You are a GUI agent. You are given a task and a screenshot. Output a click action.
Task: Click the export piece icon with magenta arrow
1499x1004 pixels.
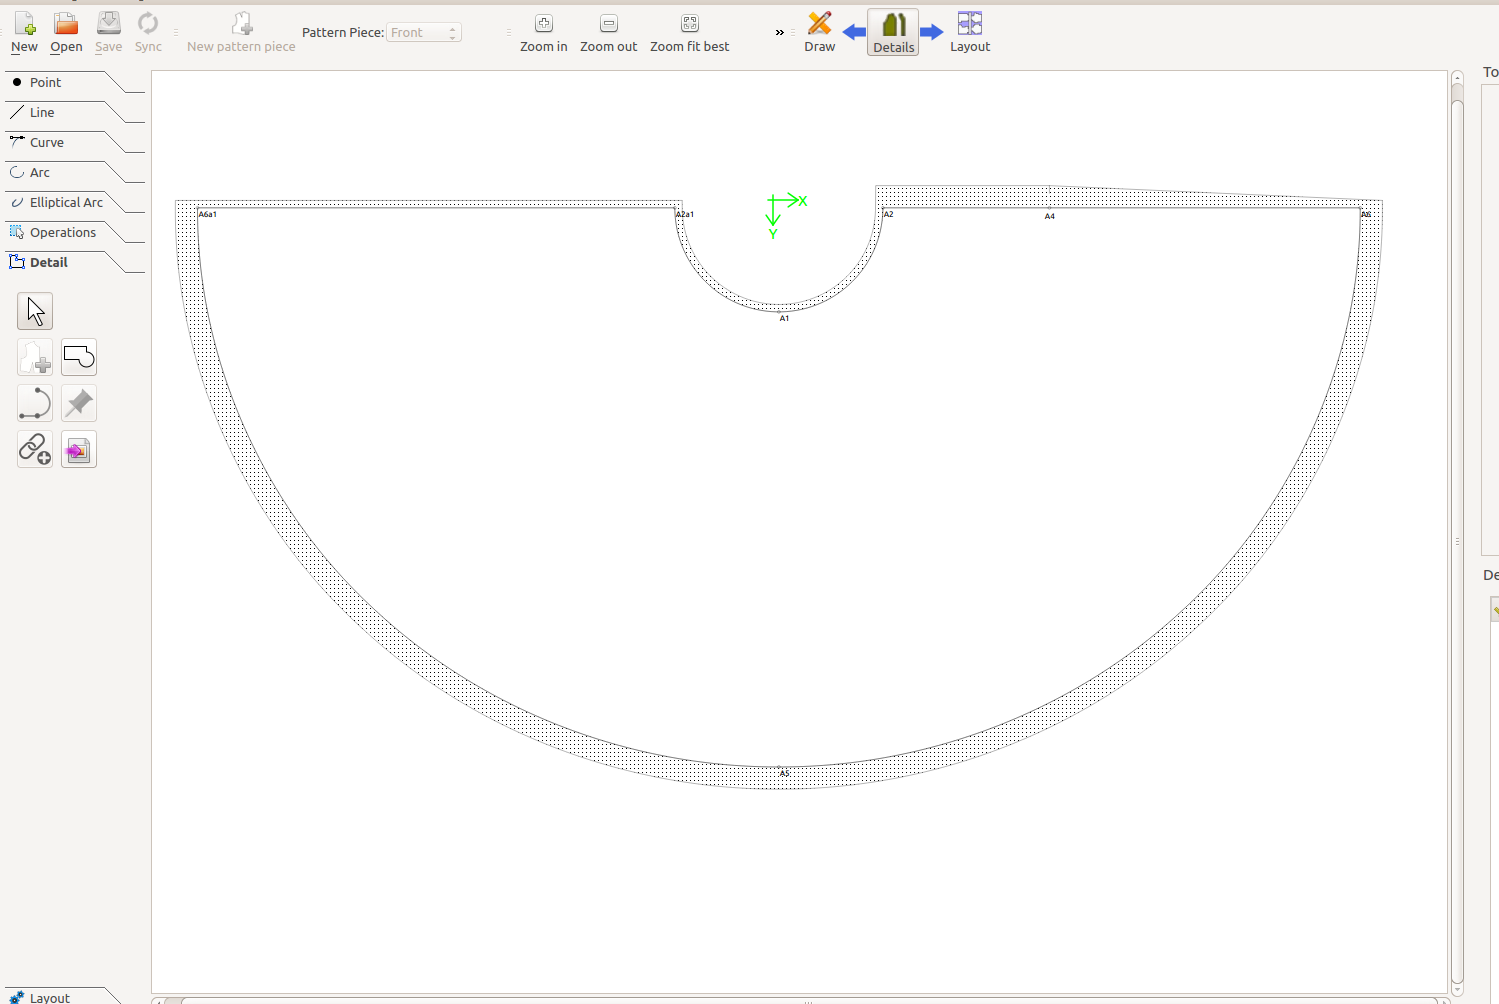[79, 450]
